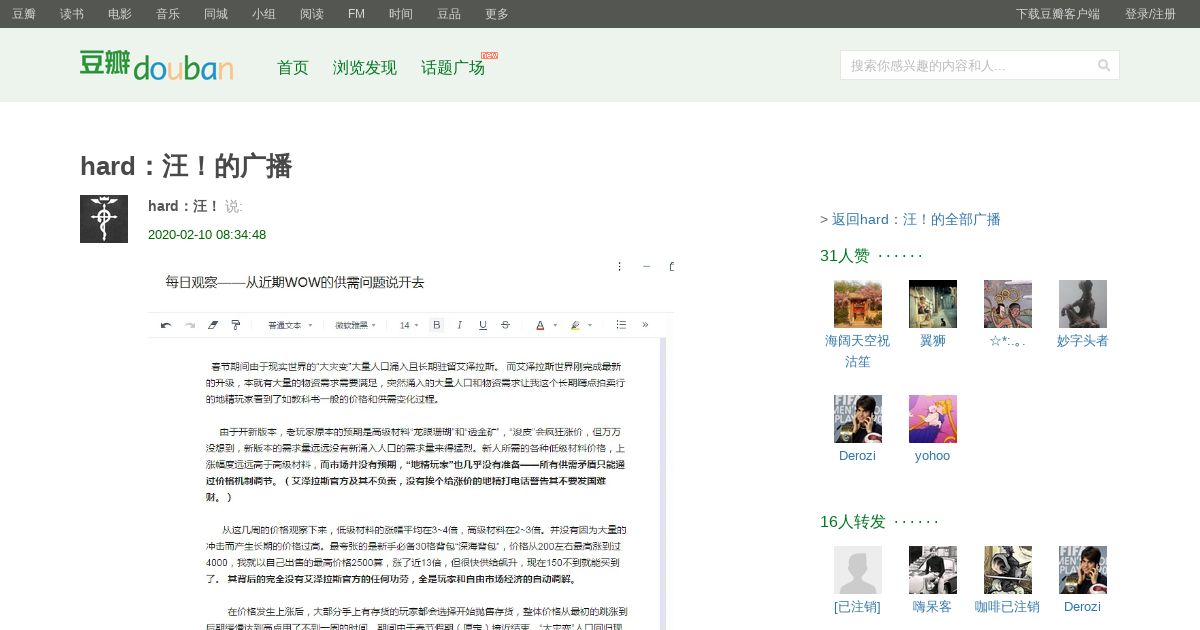The height and width of the screenshot is (630, 1200).
Task: Open the ☆*:.｡. user's avatar
Action: pyautogui.click(x=1008, y=304)
